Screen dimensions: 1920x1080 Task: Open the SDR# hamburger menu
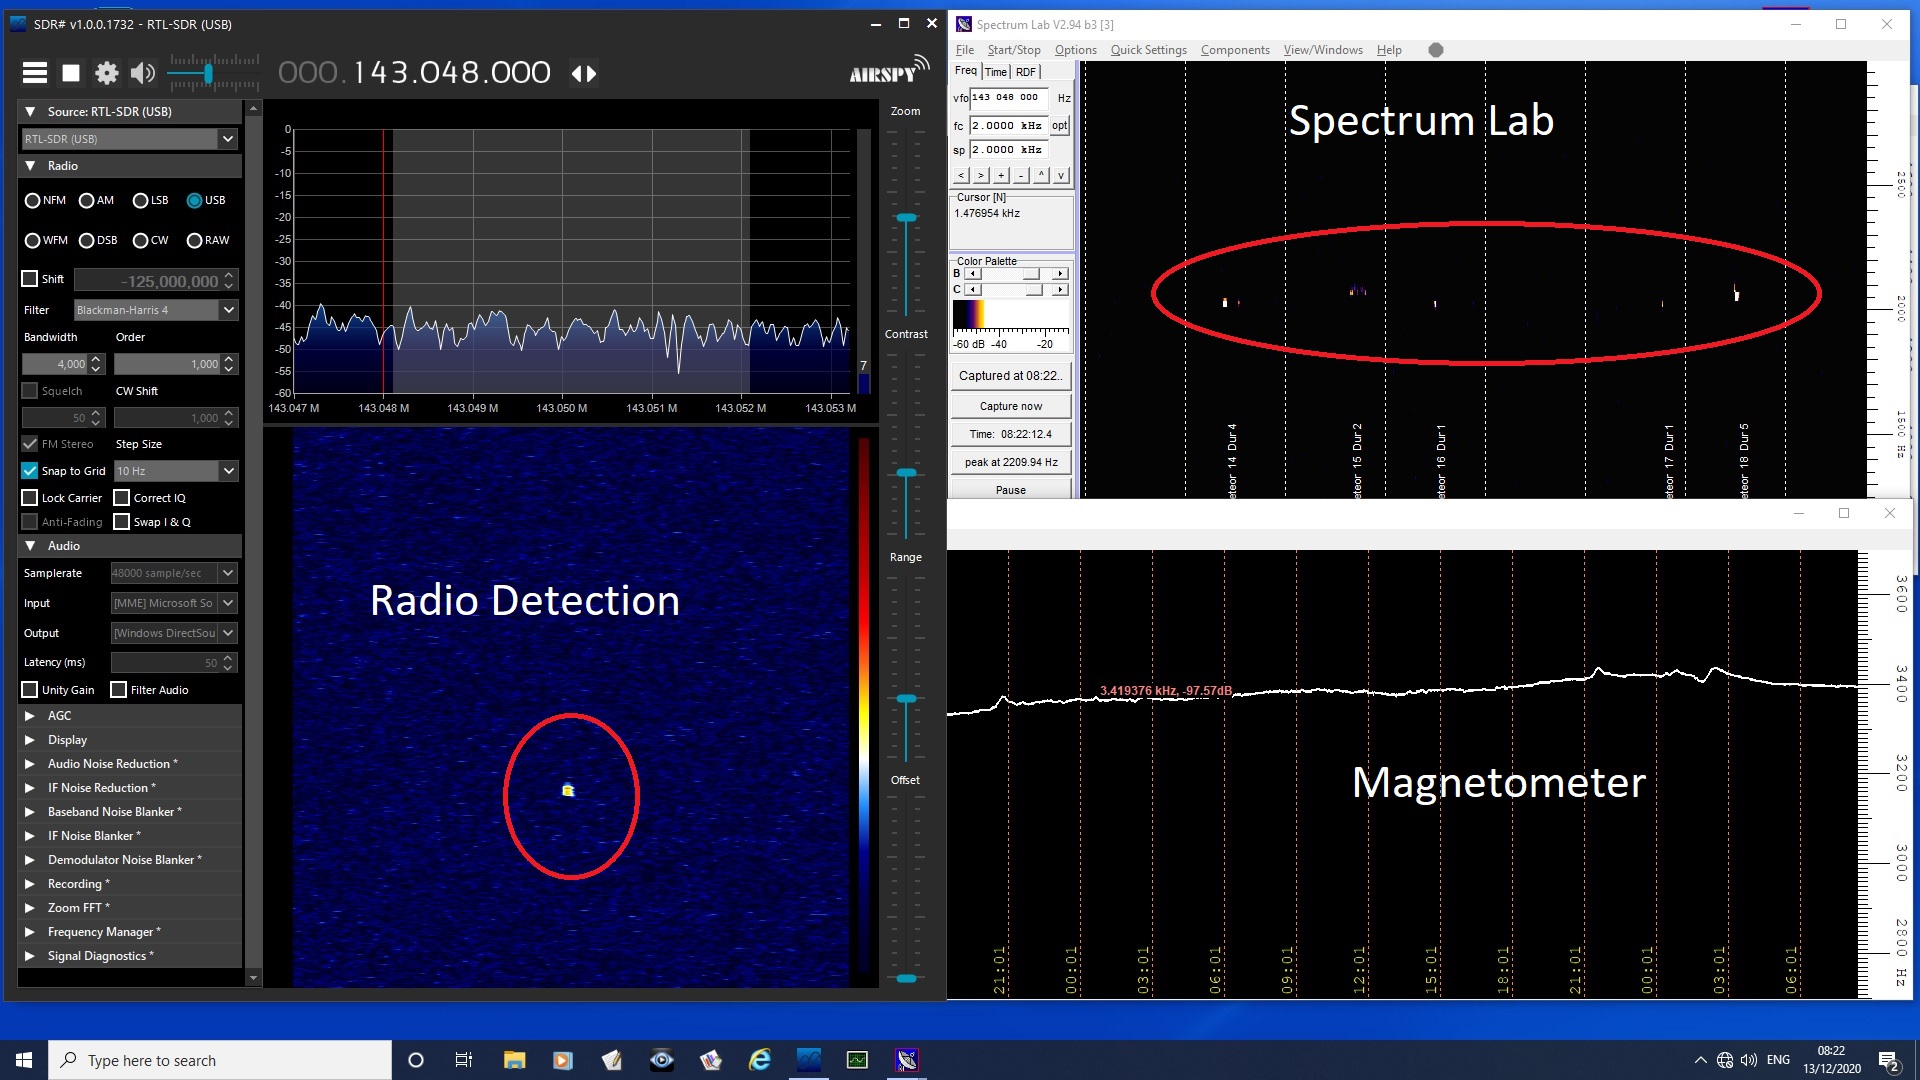tap(35, 73)
